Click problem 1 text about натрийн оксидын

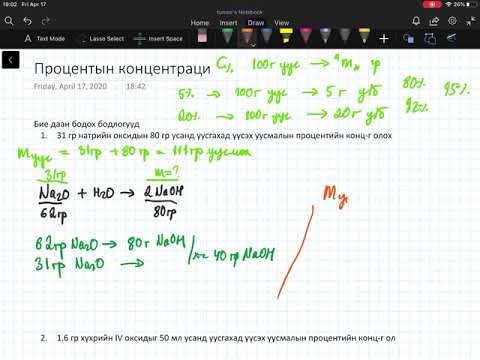click(224, 136)
